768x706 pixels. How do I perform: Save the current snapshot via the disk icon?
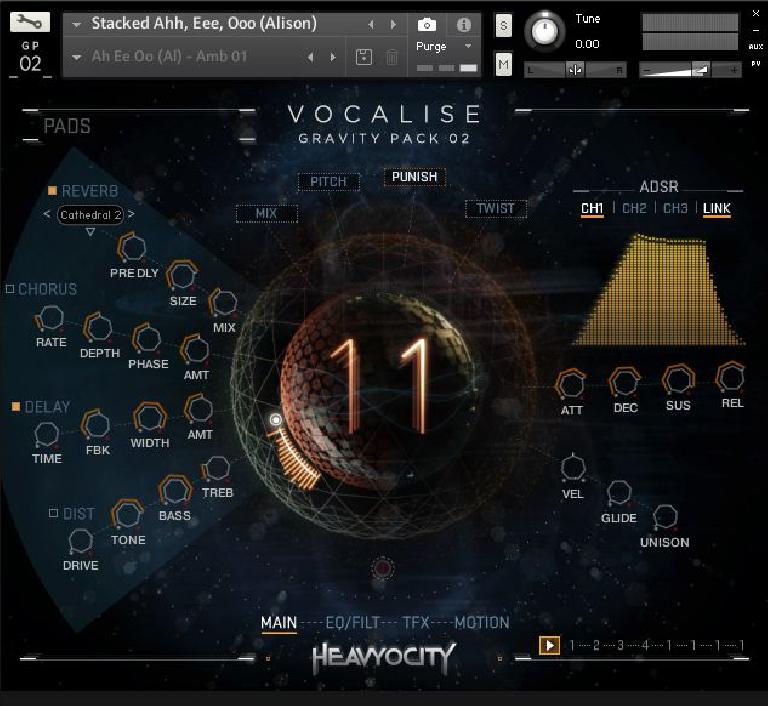pyautogui.click(x=363, y=57)
